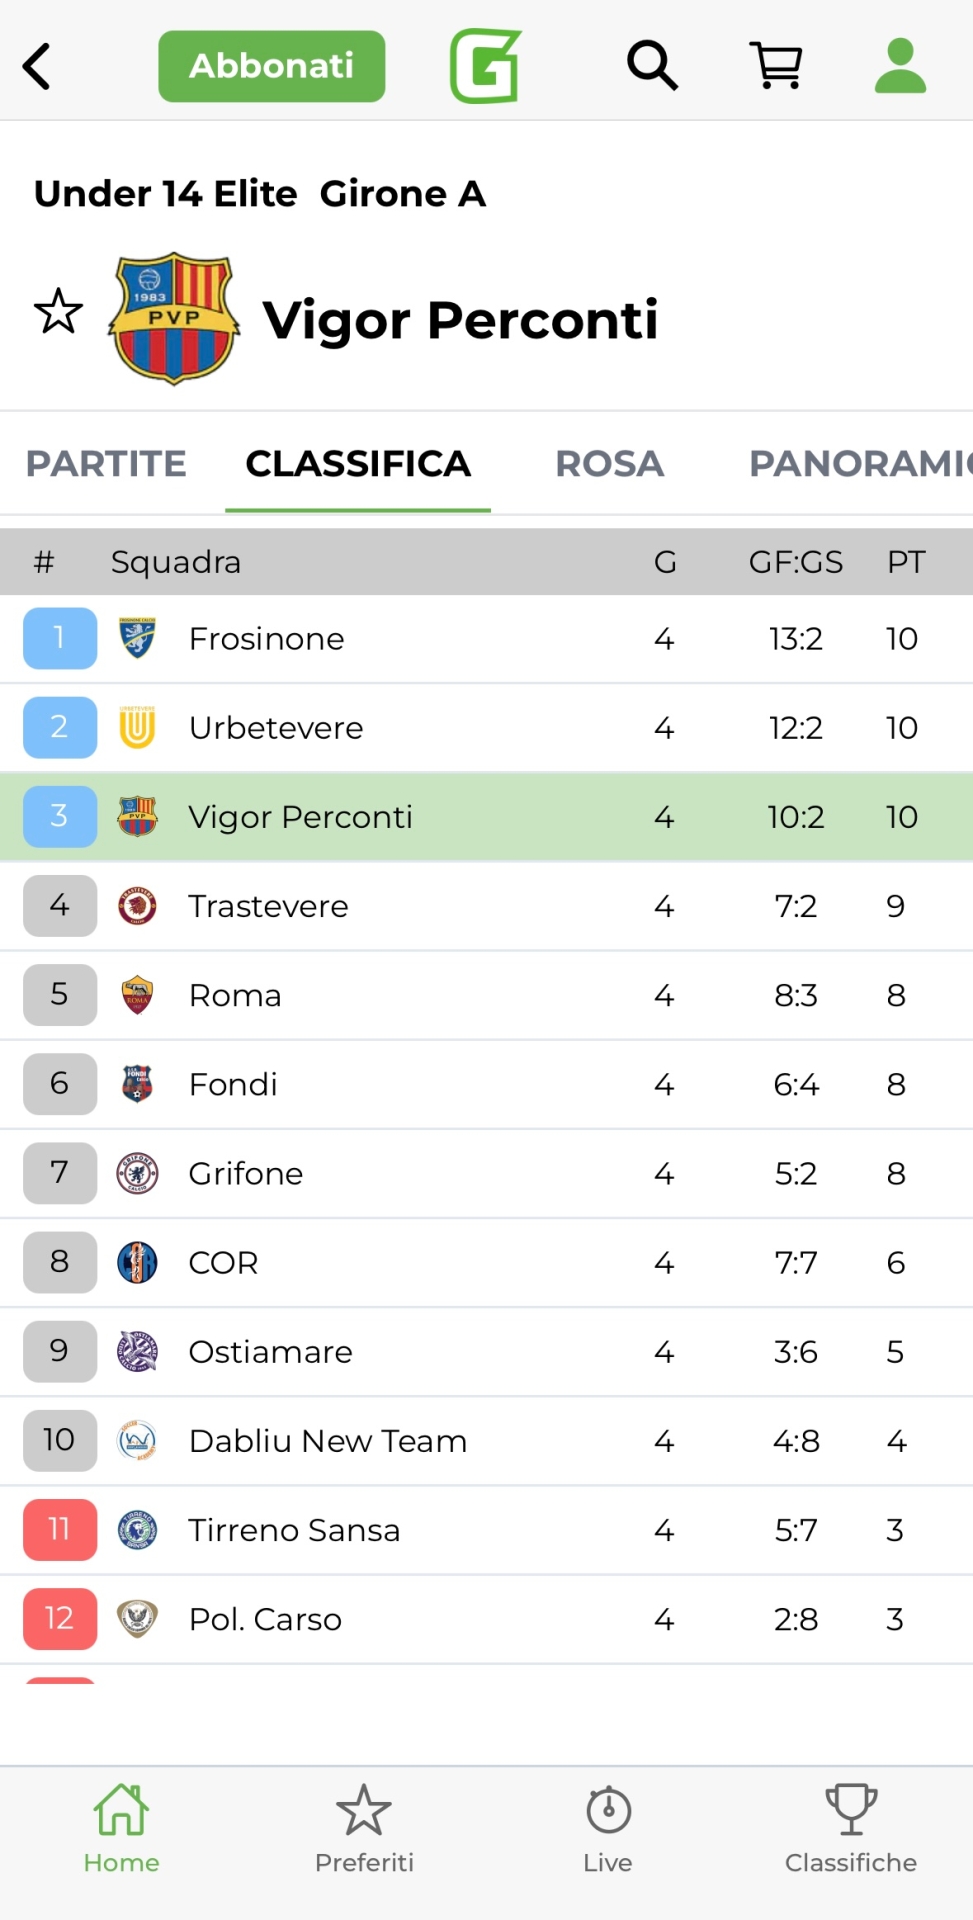
Task: Open the search magnifier icon
Action: point(652,66)
